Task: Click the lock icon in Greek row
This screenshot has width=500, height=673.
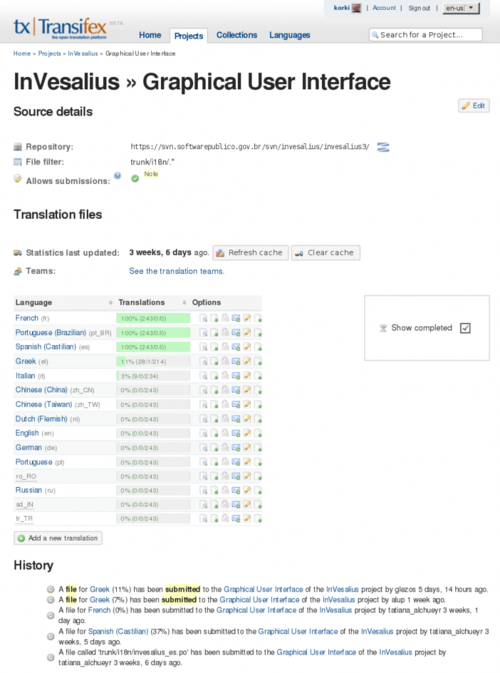Action: [225, 361]
